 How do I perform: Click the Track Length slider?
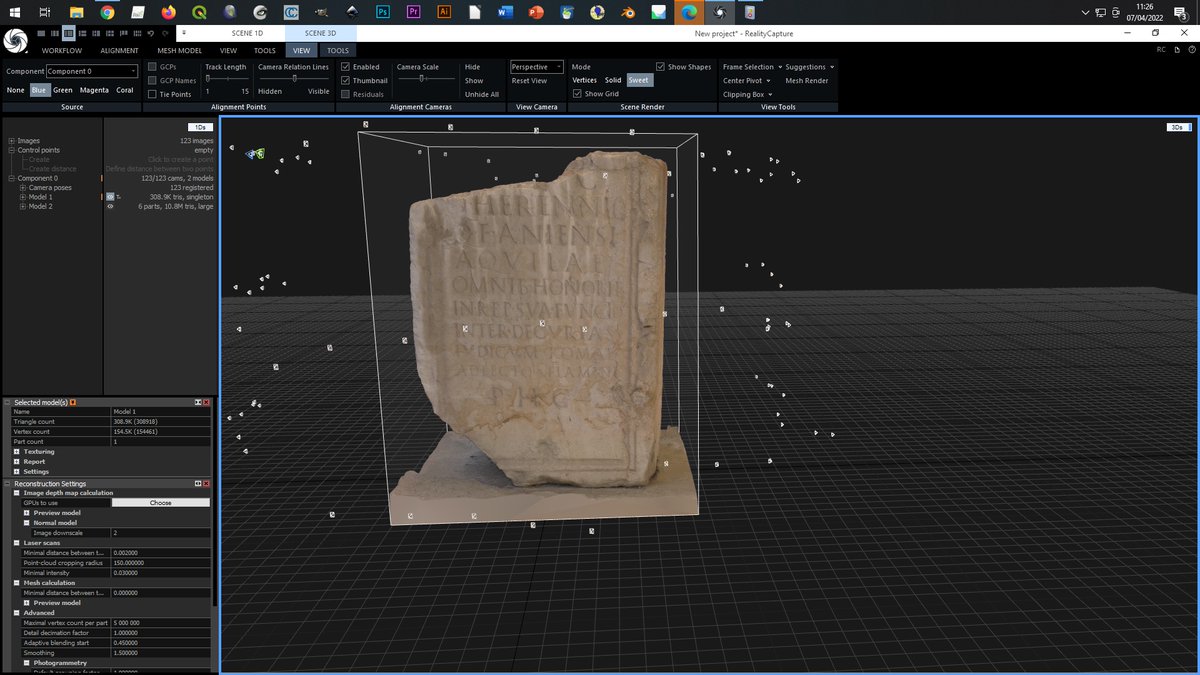[x=226, y=79]
